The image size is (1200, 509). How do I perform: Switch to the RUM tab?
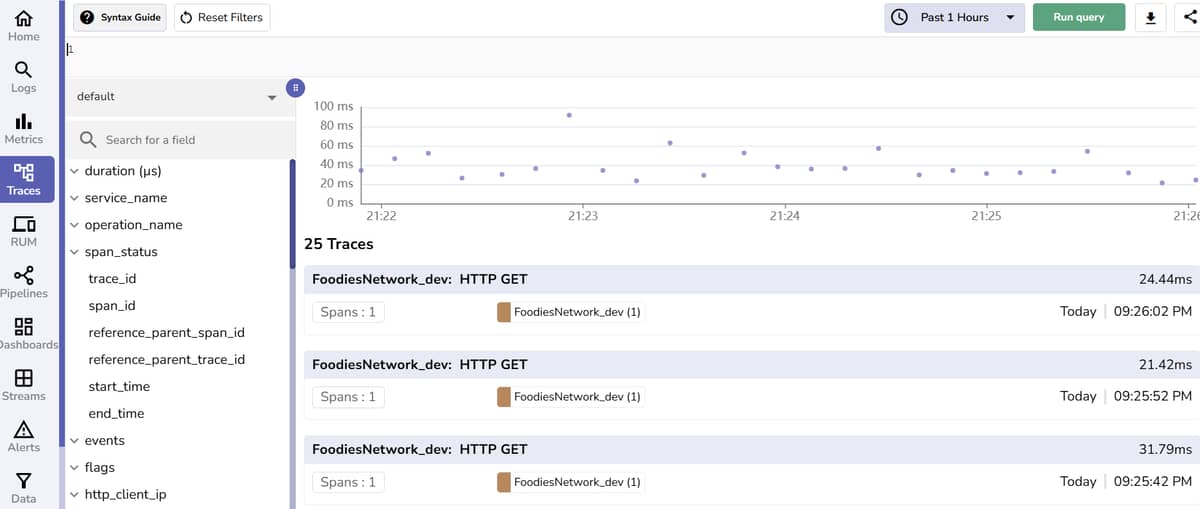pos(24,231)
